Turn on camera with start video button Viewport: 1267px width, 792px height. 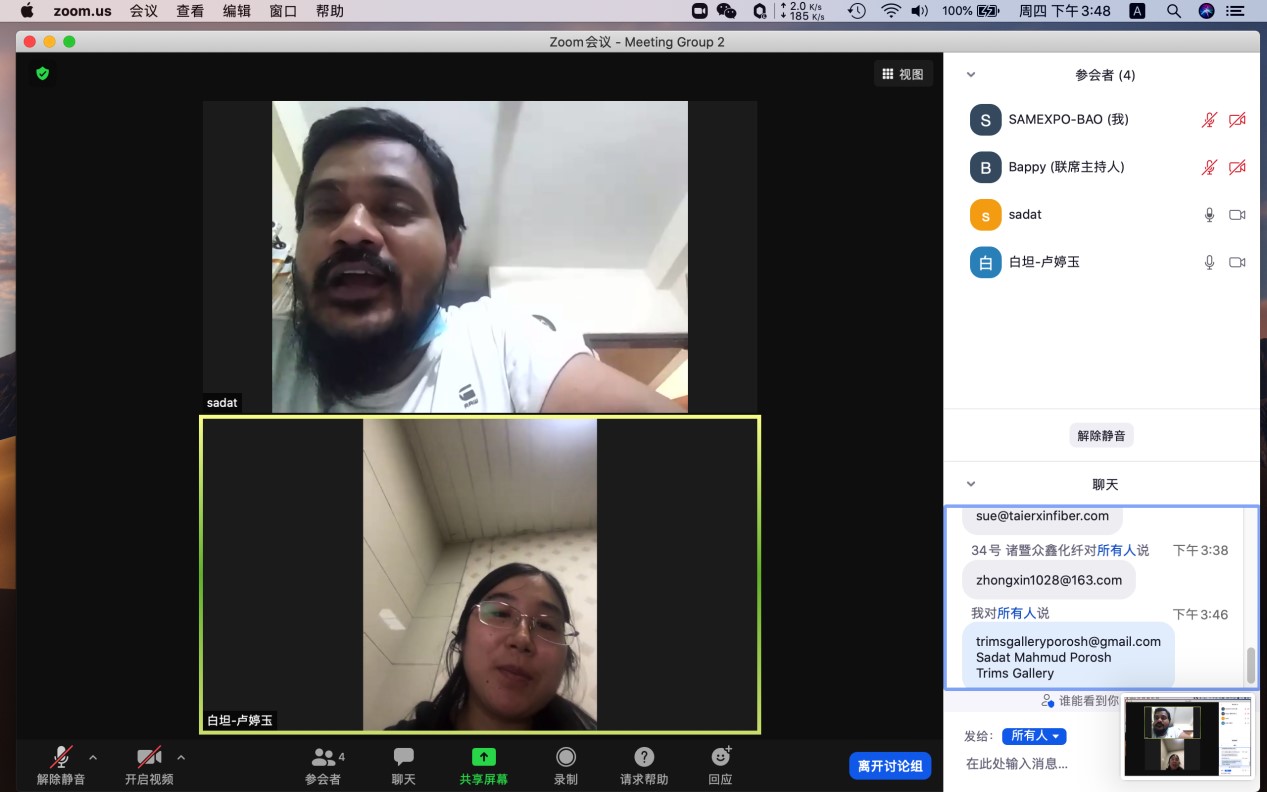click(x=149, y=758)
